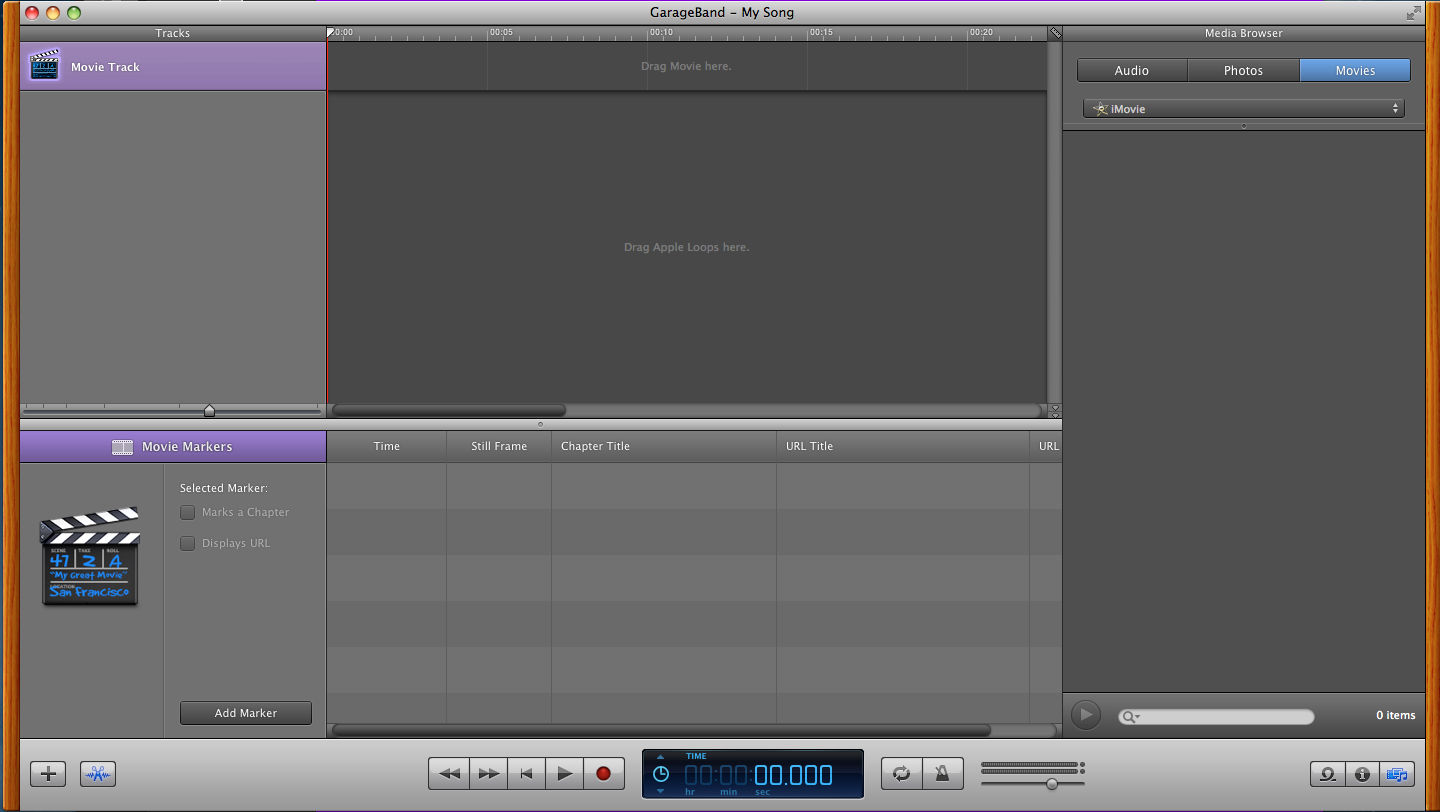Screen dimensions: 1440x812
Task: Click the LCD time display digits
Action: [759, 775]
